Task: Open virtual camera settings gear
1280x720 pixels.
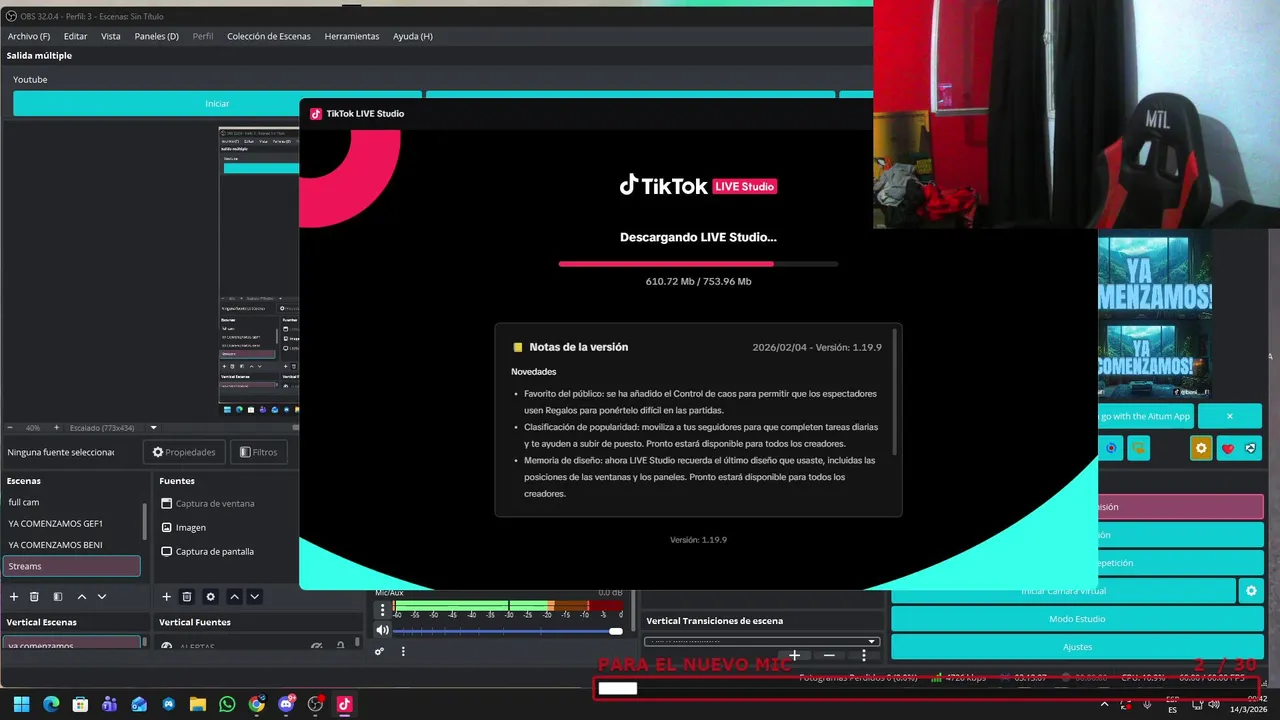Action: tap(1251, 591)
